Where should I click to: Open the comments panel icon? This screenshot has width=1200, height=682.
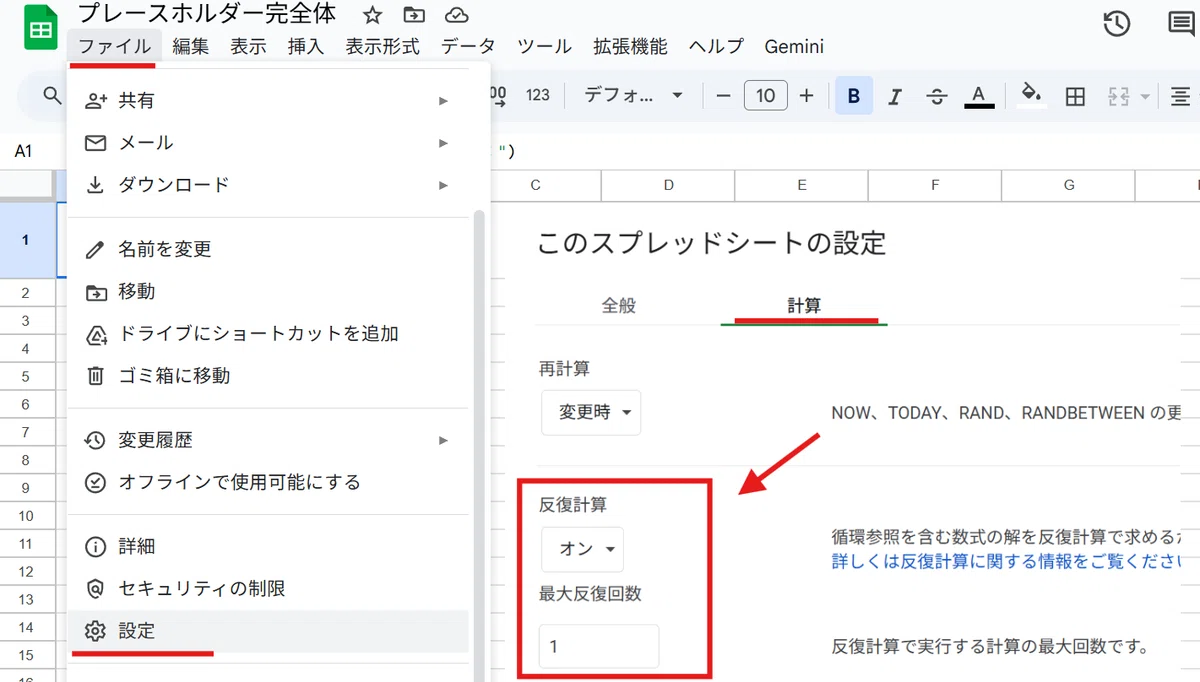(x=1181, y=25)
